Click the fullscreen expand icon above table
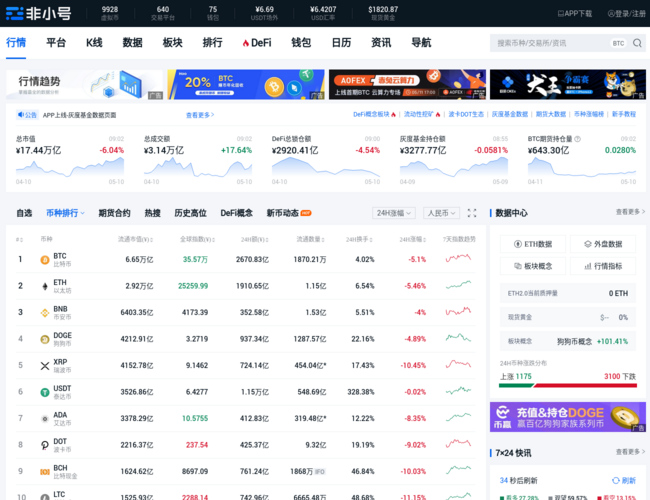Screen dimensions: 650x500 click(x=472, y=213)
